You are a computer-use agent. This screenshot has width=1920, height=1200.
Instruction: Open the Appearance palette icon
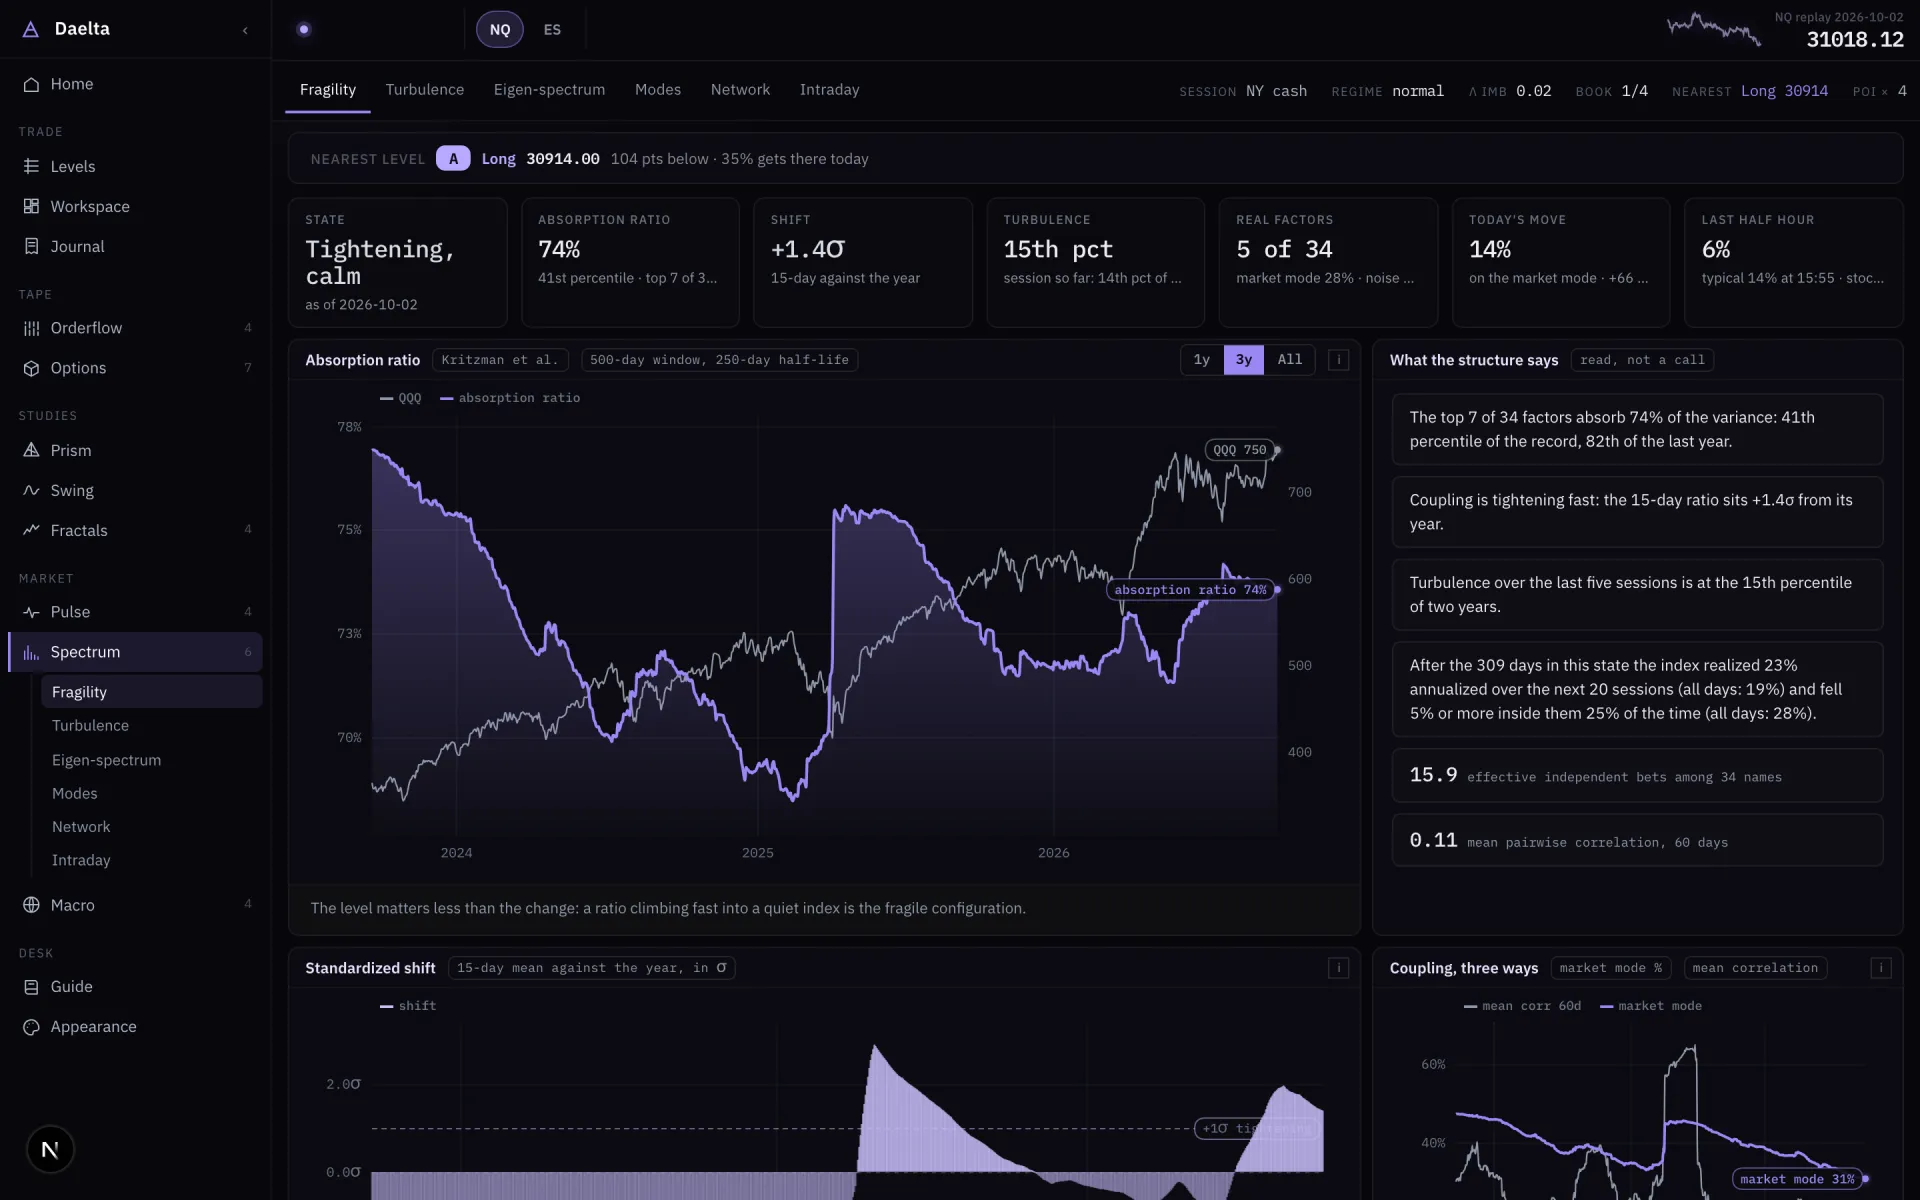(x=31, y=1027)
